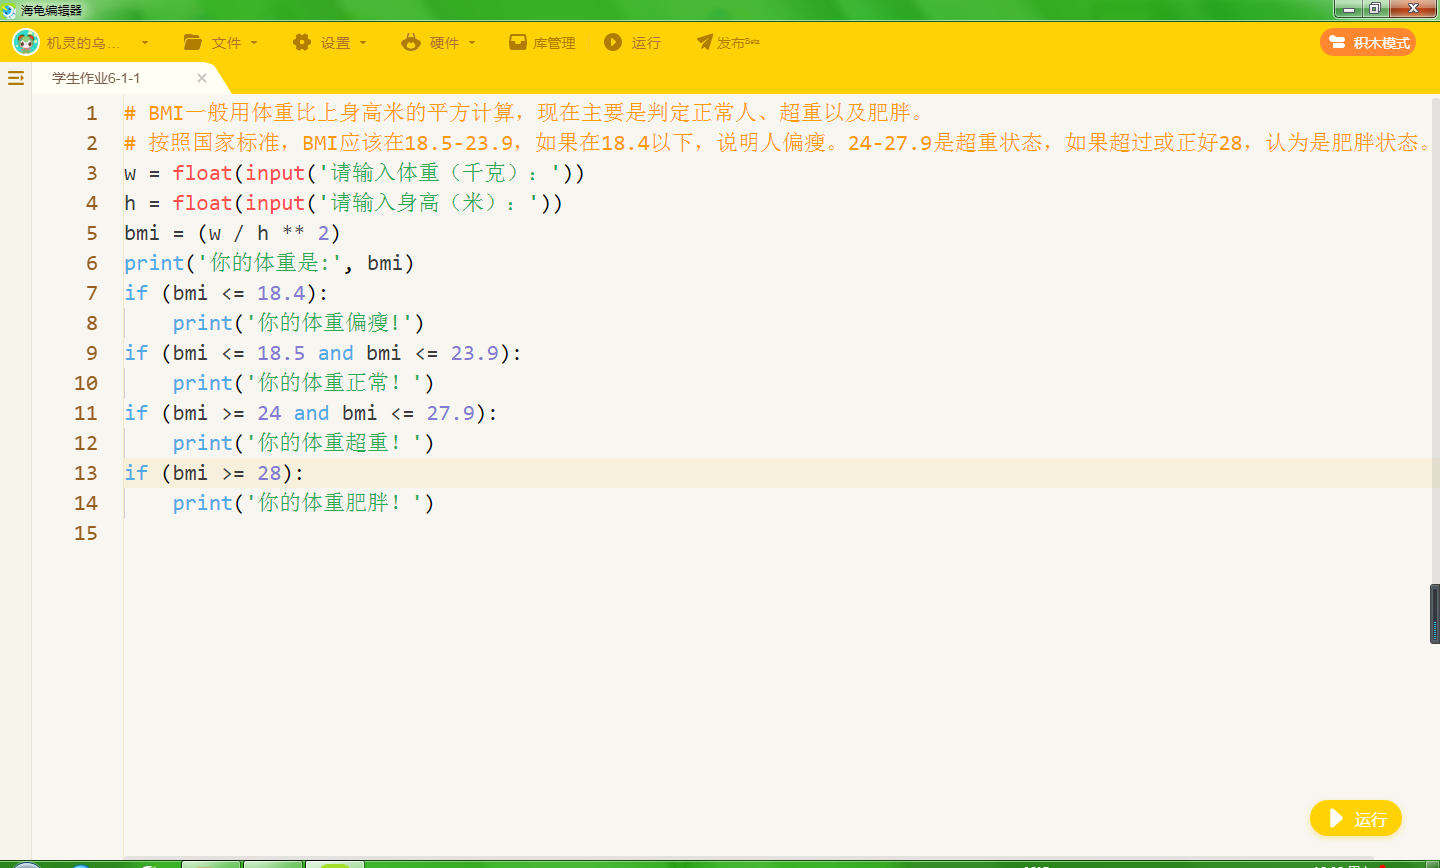Click the comment line starting with '# 按照国家标准'
Viewport: 1440px width, 868px height.
pos(778,143)
